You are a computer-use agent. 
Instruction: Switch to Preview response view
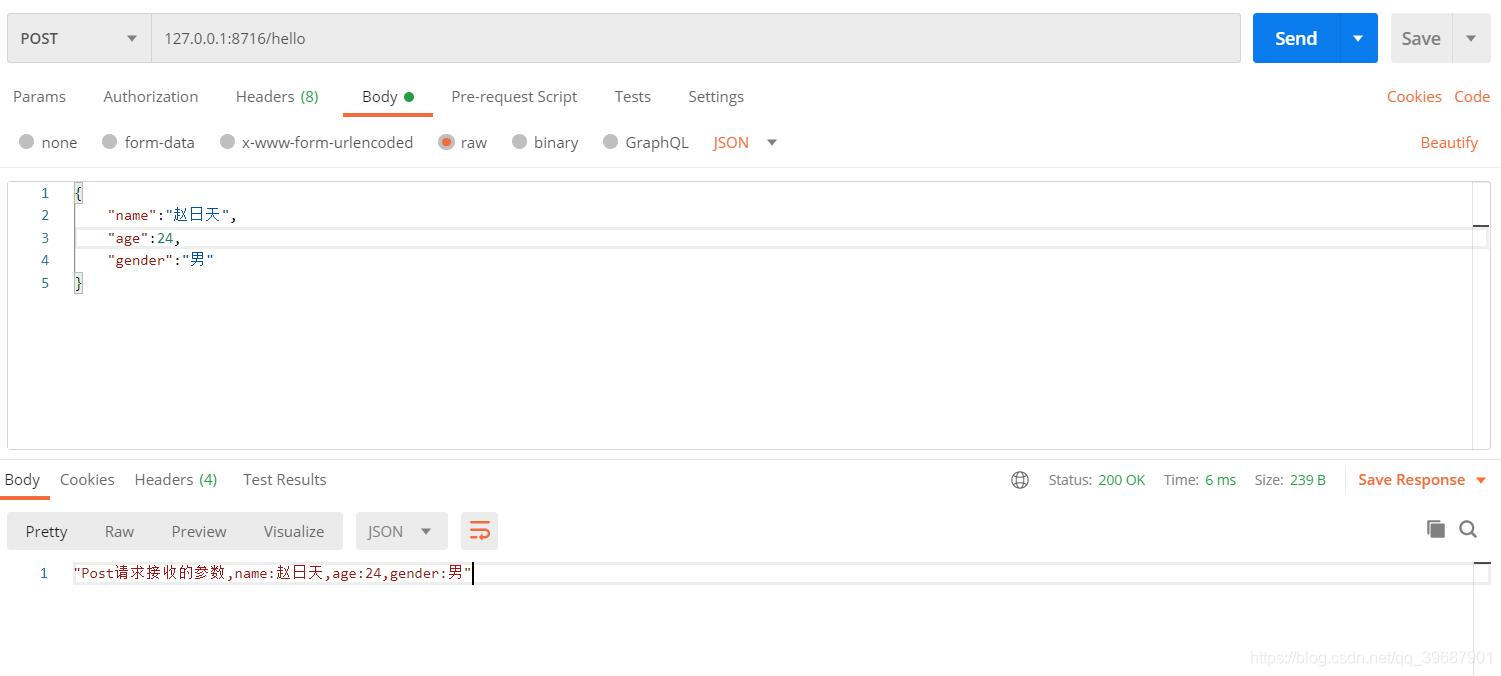(199, 531)
